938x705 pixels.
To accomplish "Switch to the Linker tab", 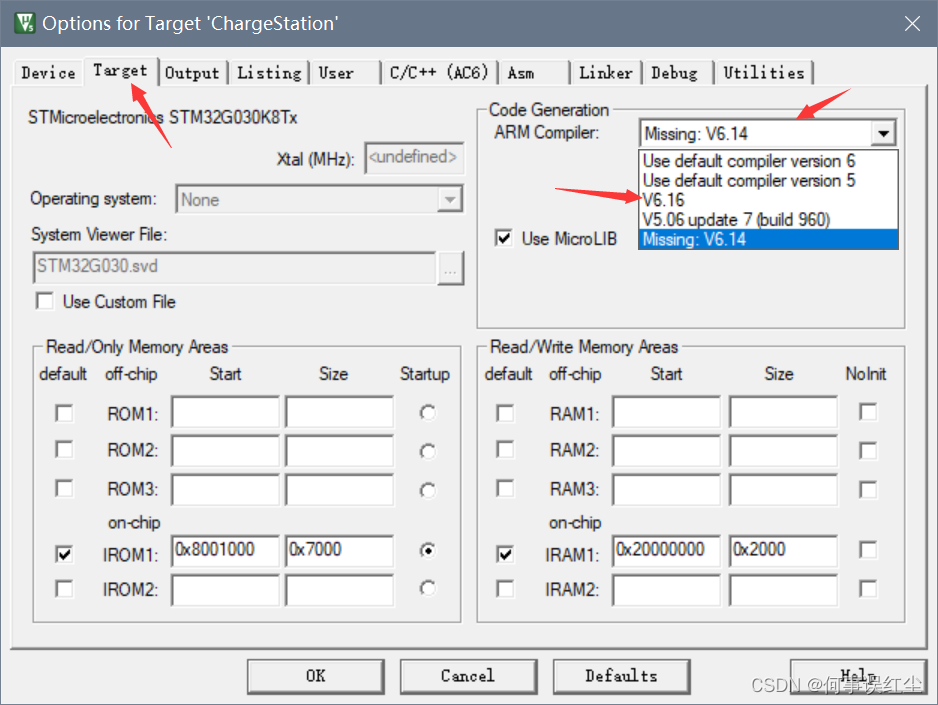I will click(x=605, y=73).
